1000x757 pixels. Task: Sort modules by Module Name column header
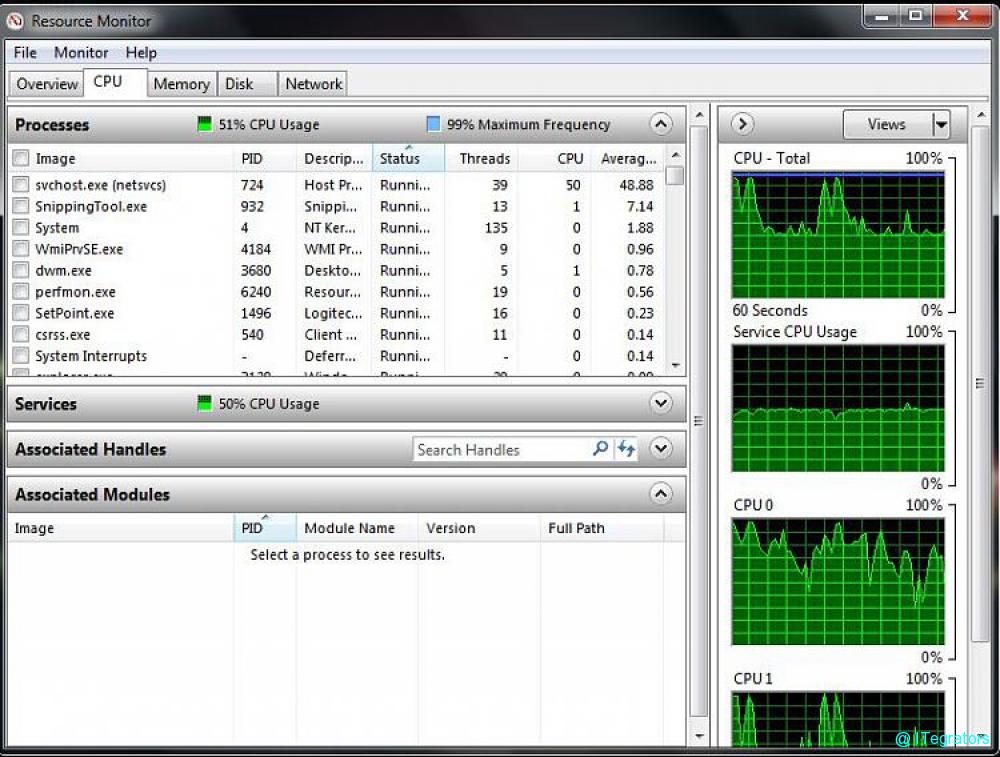[x=357, y=528]
